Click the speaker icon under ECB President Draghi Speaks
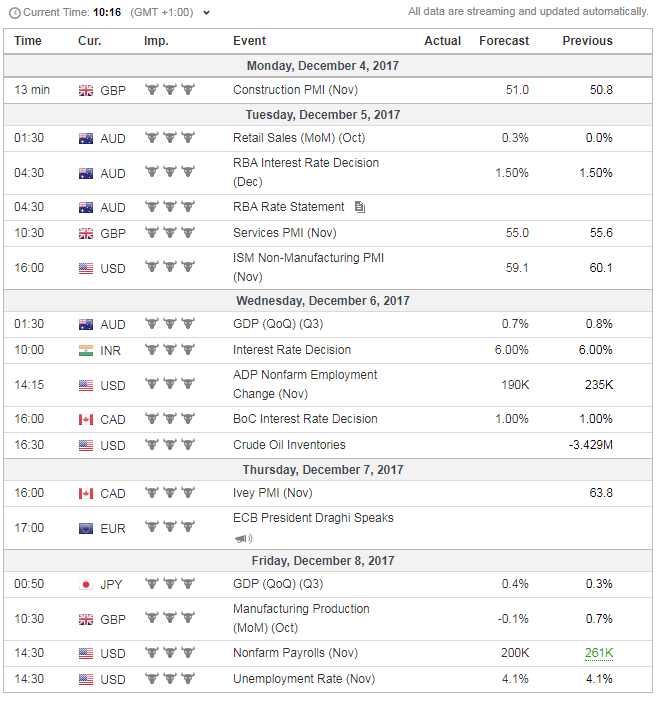 [x=243, y=538]
